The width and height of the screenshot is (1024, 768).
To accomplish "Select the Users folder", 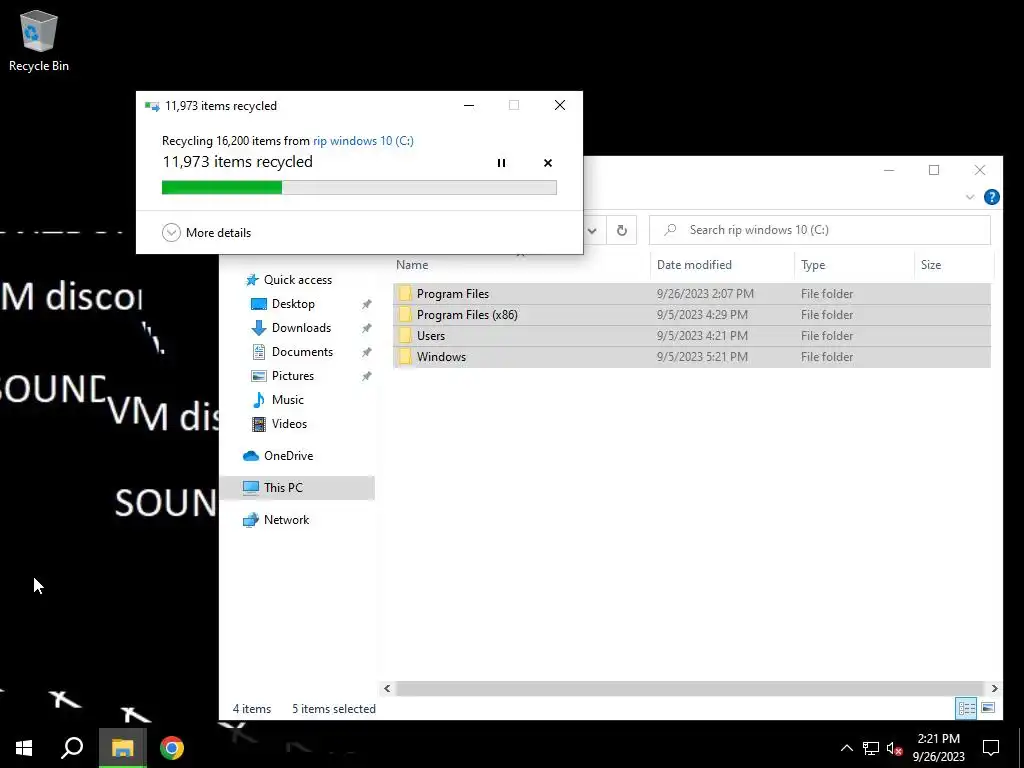I will click(692, 336).
